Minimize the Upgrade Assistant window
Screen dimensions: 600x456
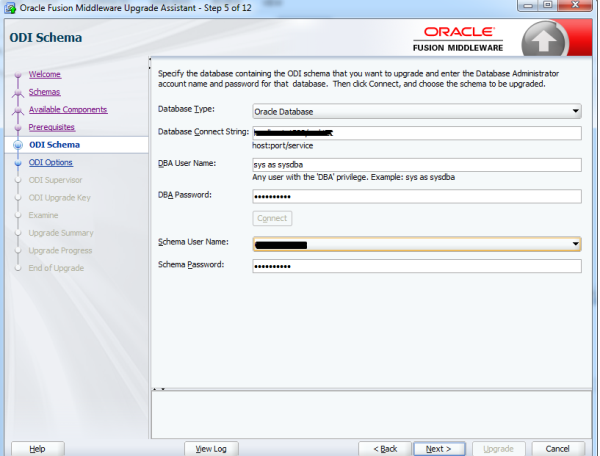tap(528, 5)
